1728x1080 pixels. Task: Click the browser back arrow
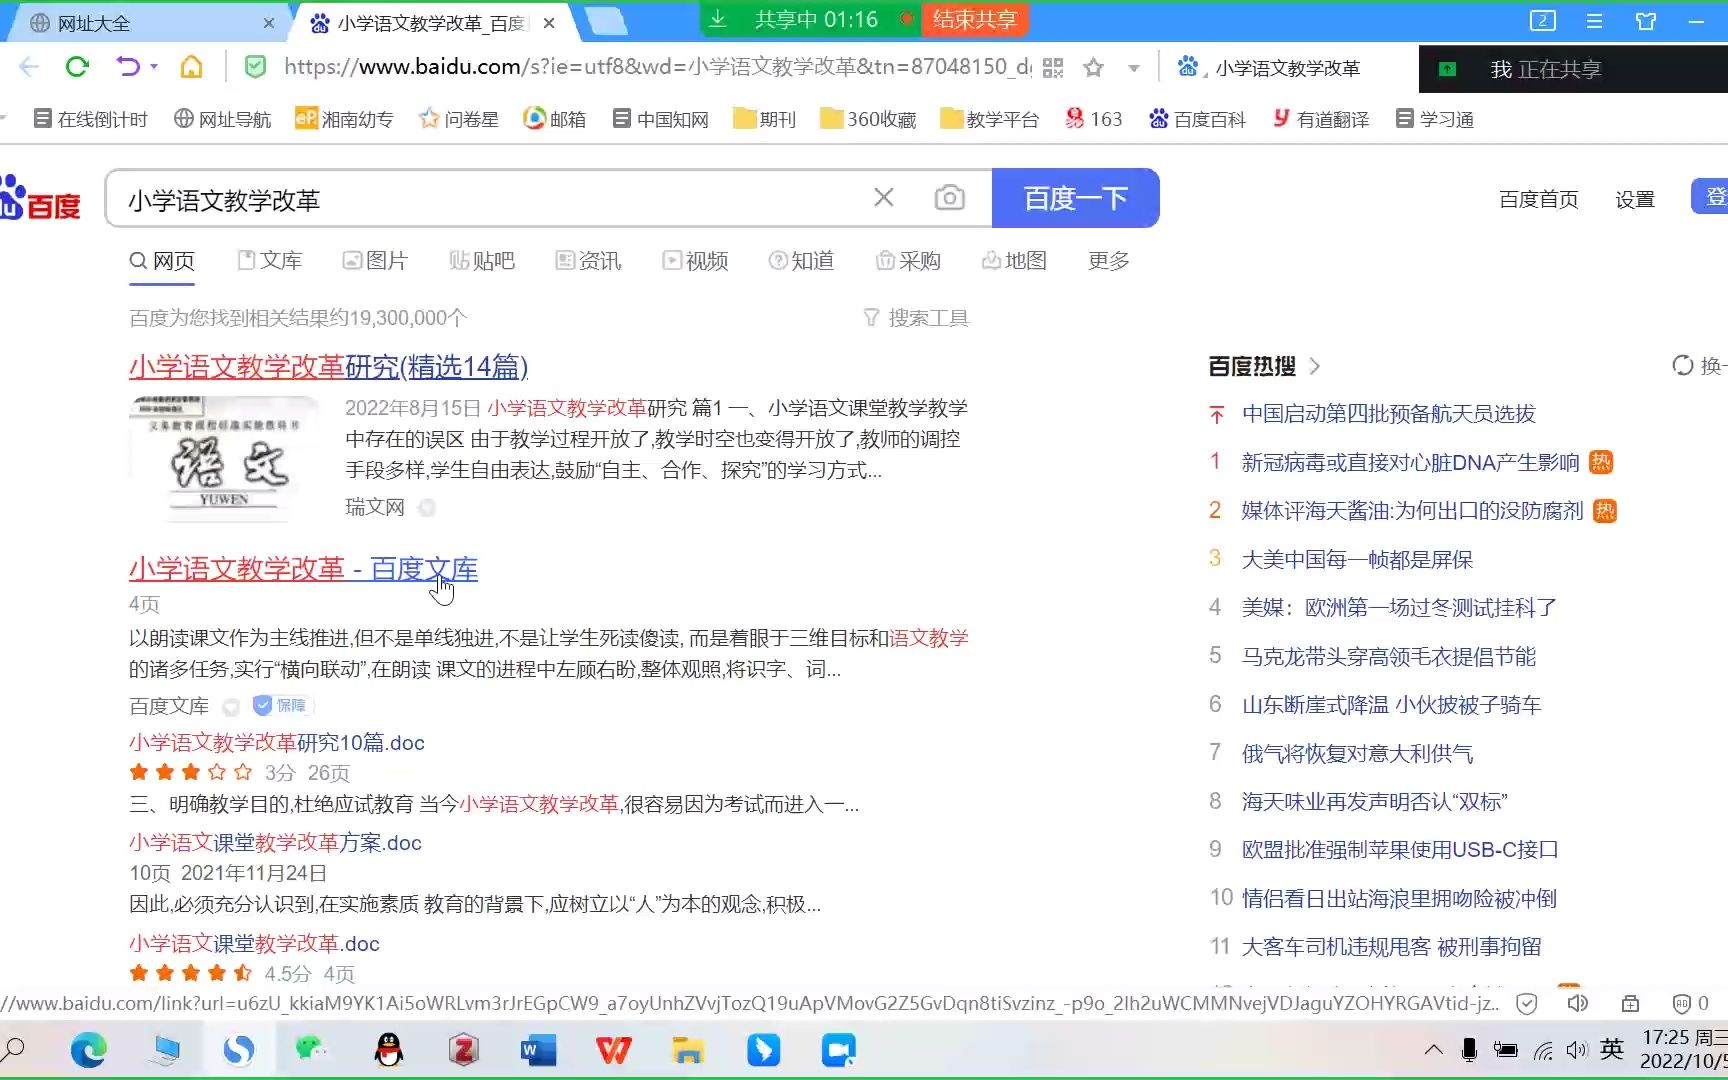point(28,67)
